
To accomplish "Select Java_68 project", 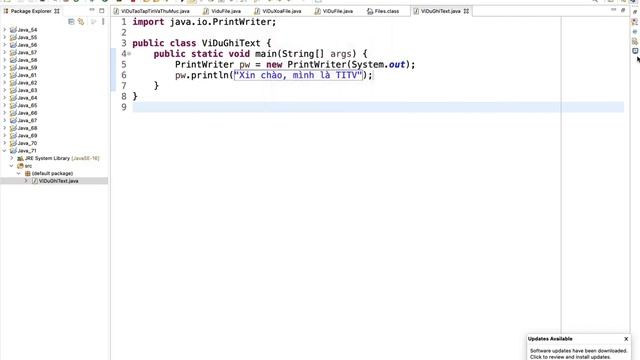I will 27,128.
